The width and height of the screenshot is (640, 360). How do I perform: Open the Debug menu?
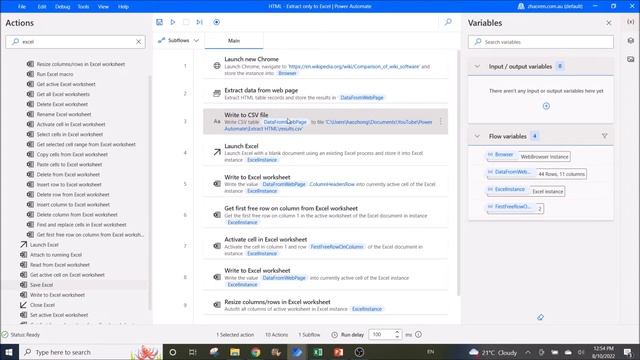62,7
